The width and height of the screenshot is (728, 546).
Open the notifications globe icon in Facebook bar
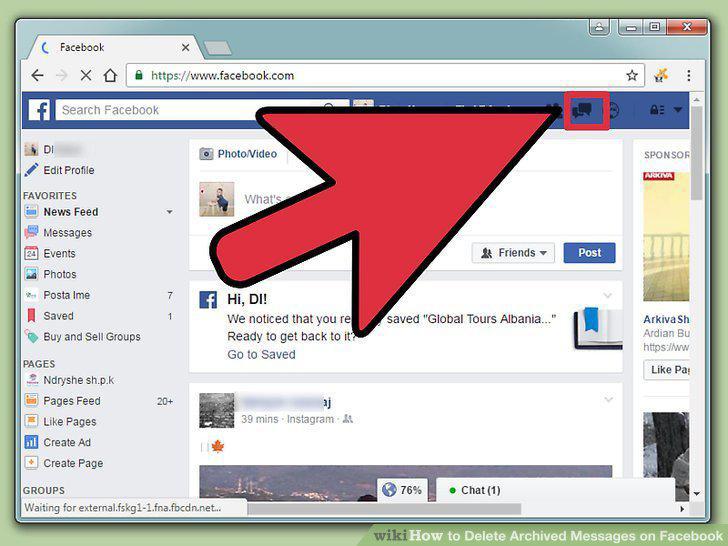[613, 110]
